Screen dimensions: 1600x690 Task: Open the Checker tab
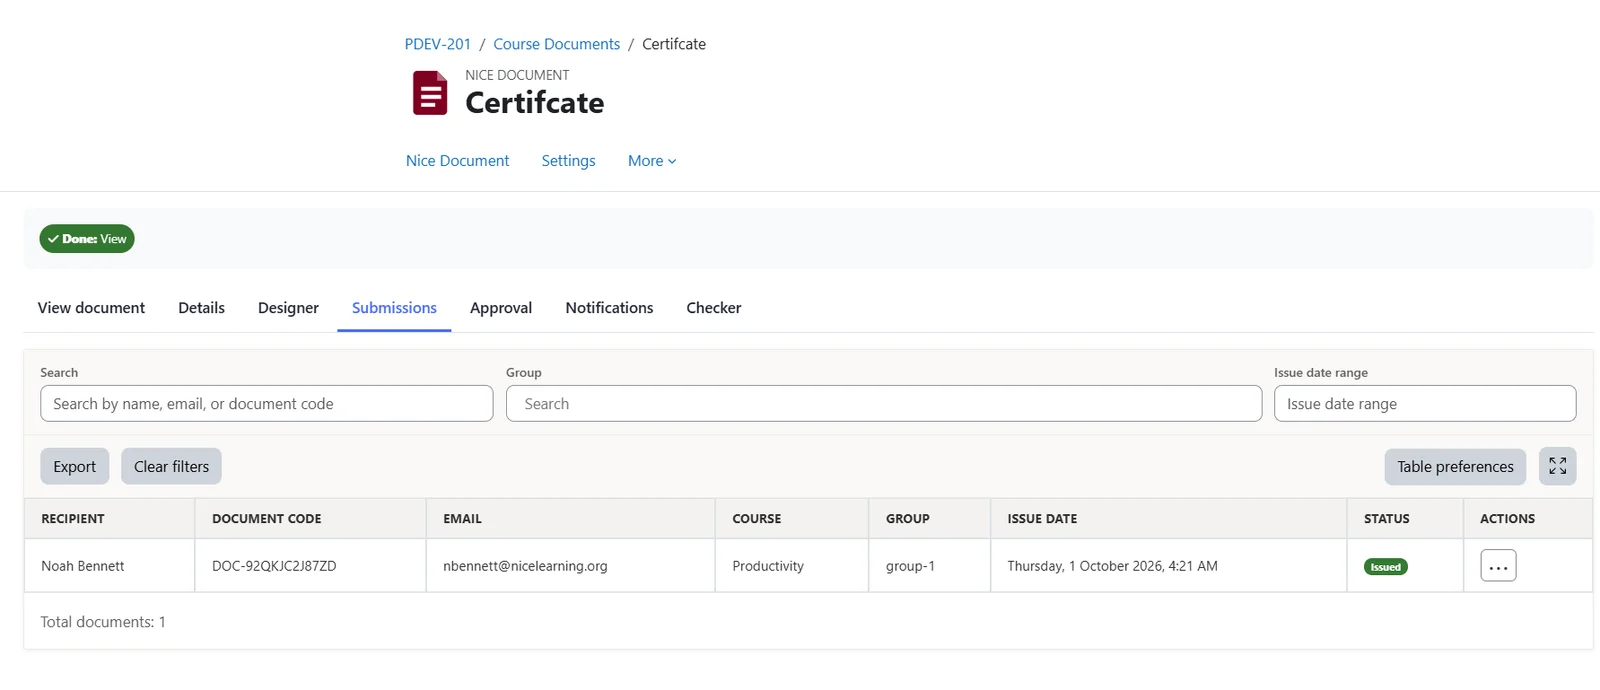click(714, 308)
